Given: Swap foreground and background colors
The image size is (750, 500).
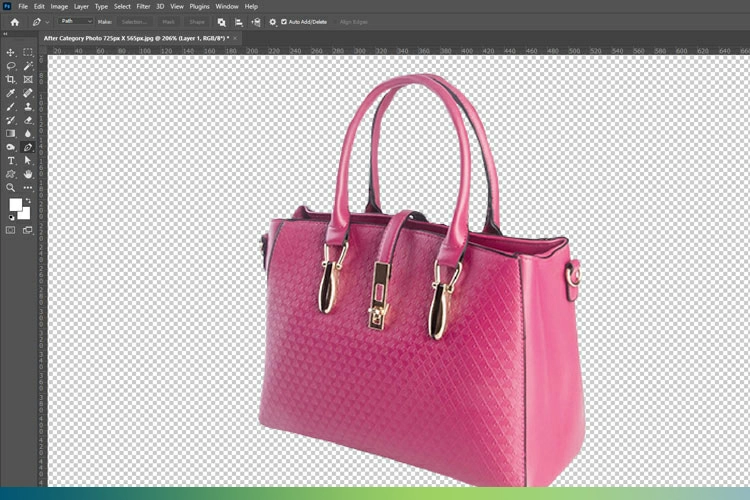Looking at the screenshot, I should point(27,199).
